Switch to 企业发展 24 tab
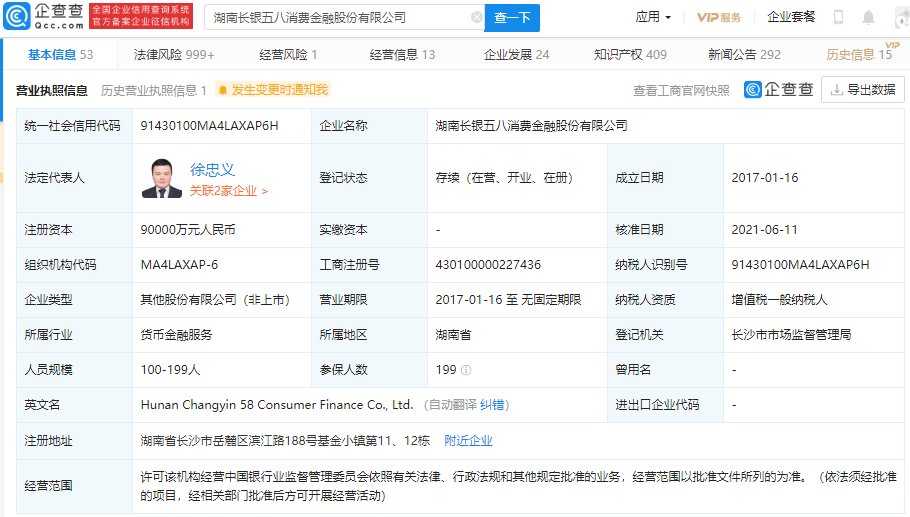Viewport: 910px width, 517px height. click(517, 55)
